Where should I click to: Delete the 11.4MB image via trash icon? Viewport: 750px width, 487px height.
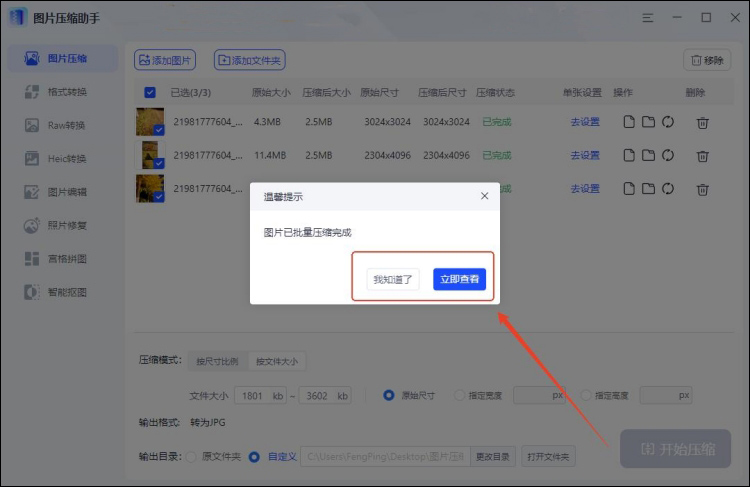(x=702, y=156)
